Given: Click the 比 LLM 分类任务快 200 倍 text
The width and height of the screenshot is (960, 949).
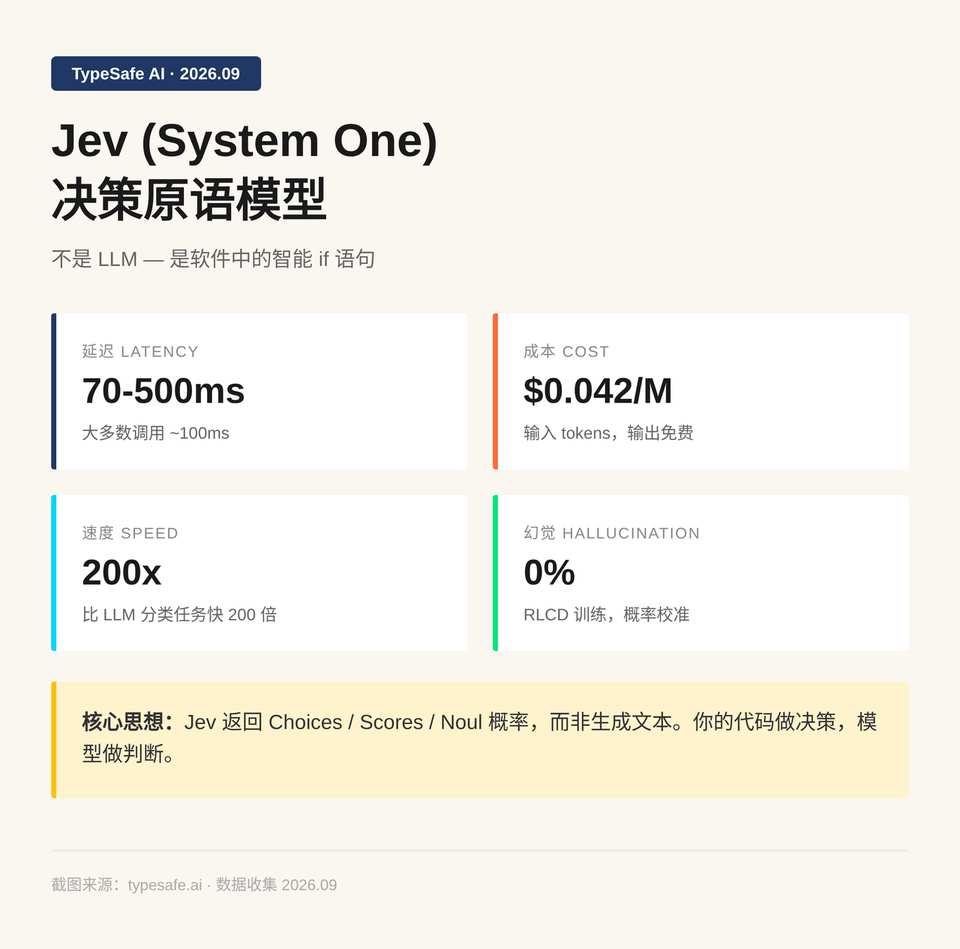Looking at the screenshot, I should 179,614.
